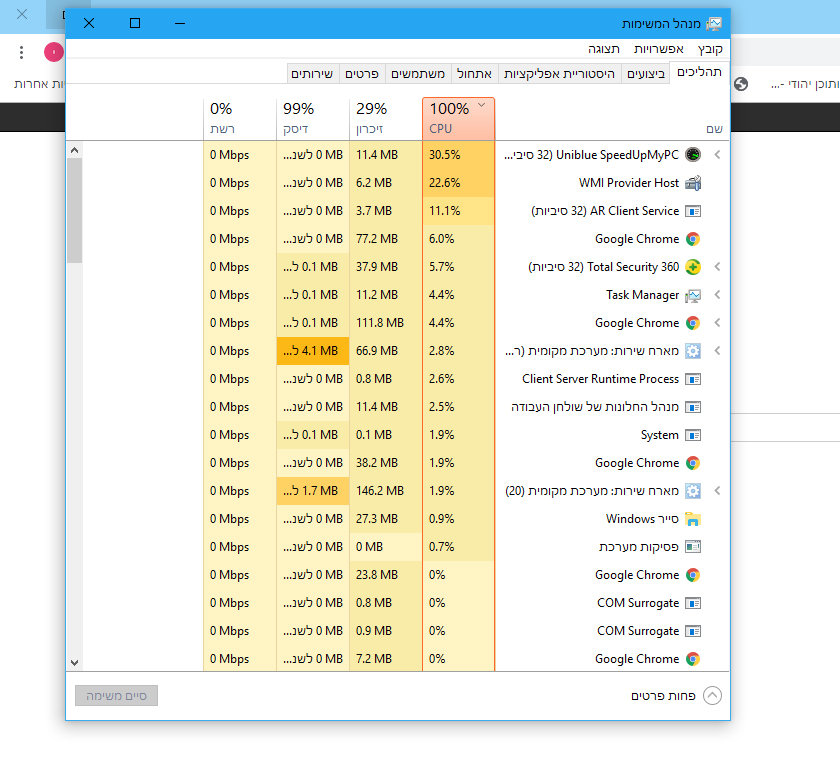Click the 1.7 MB disk usage cell

tap(313, 491)
